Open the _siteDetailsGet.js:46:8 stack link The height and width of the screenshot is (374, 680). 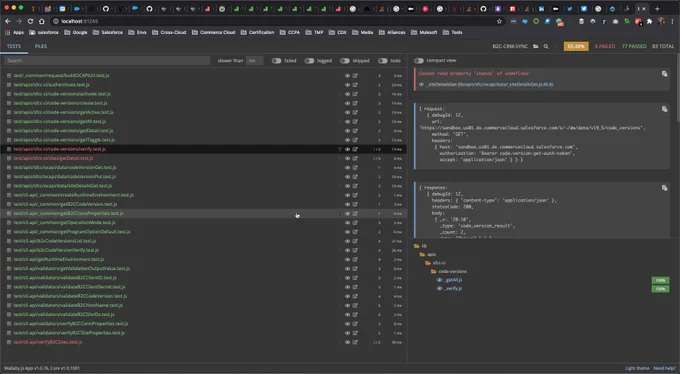tap(506, 85)
